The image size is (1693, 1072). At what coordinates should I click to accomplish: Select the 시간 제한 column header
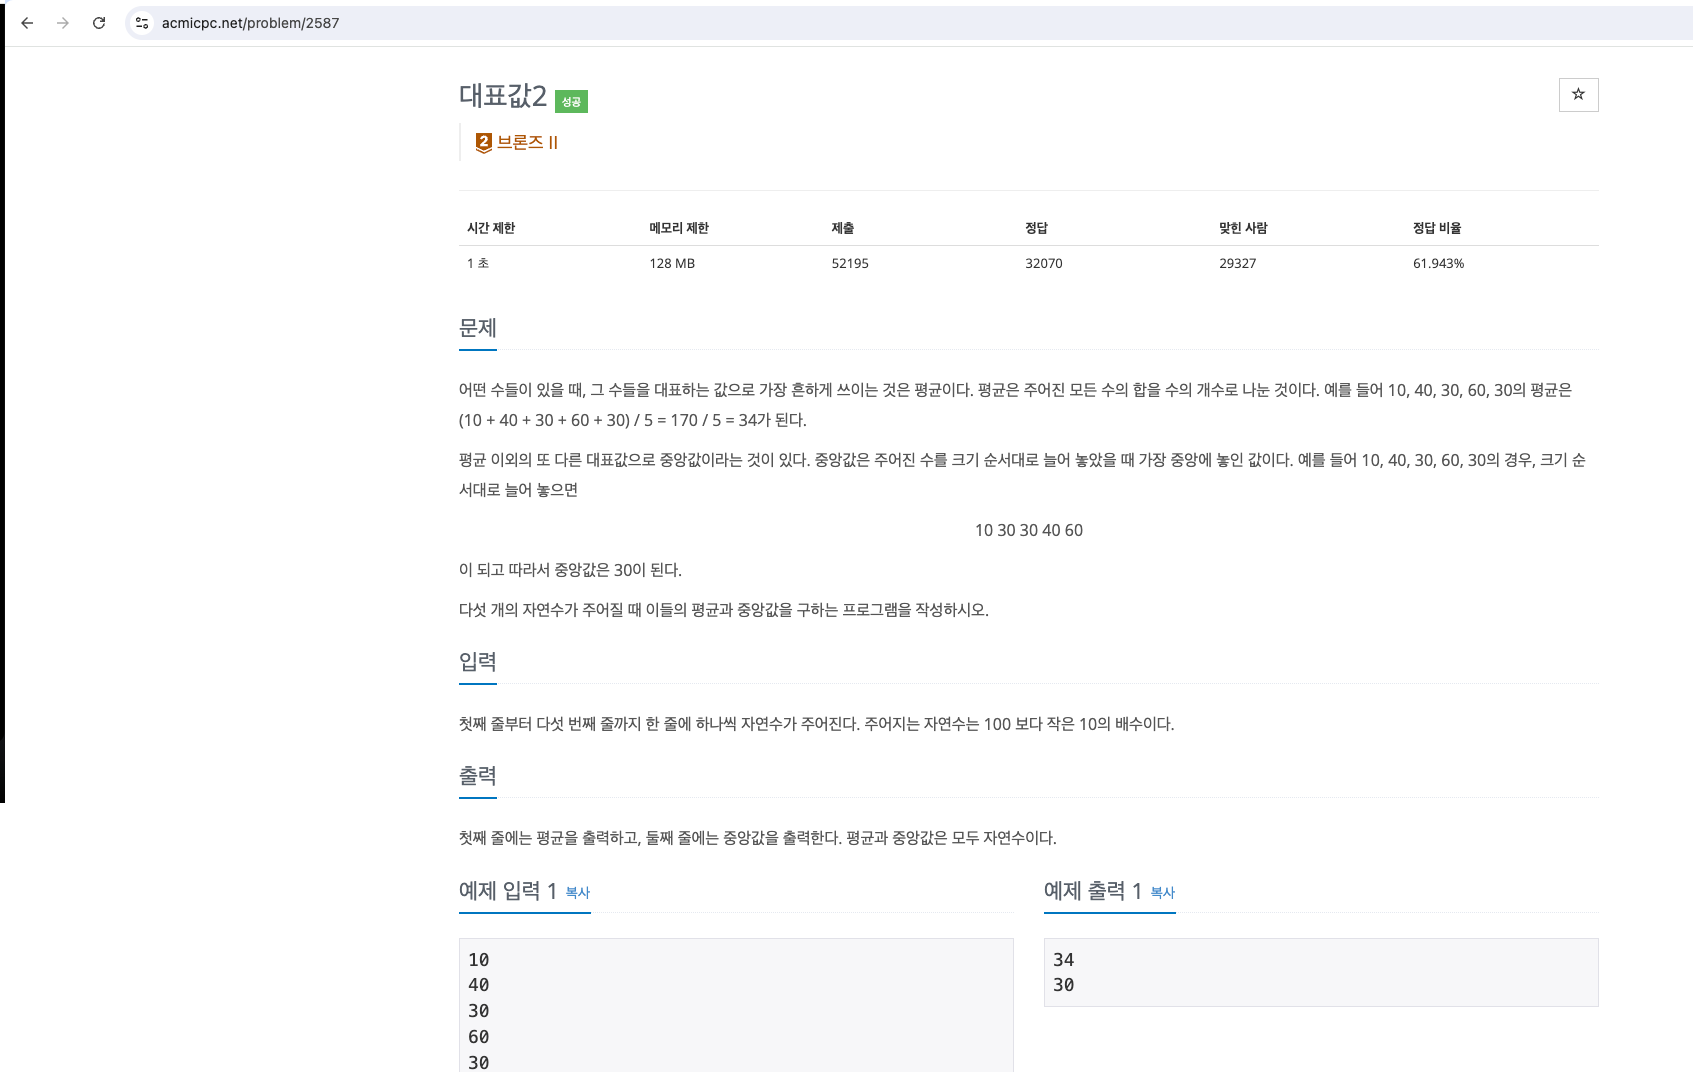(x=491, y=228)
